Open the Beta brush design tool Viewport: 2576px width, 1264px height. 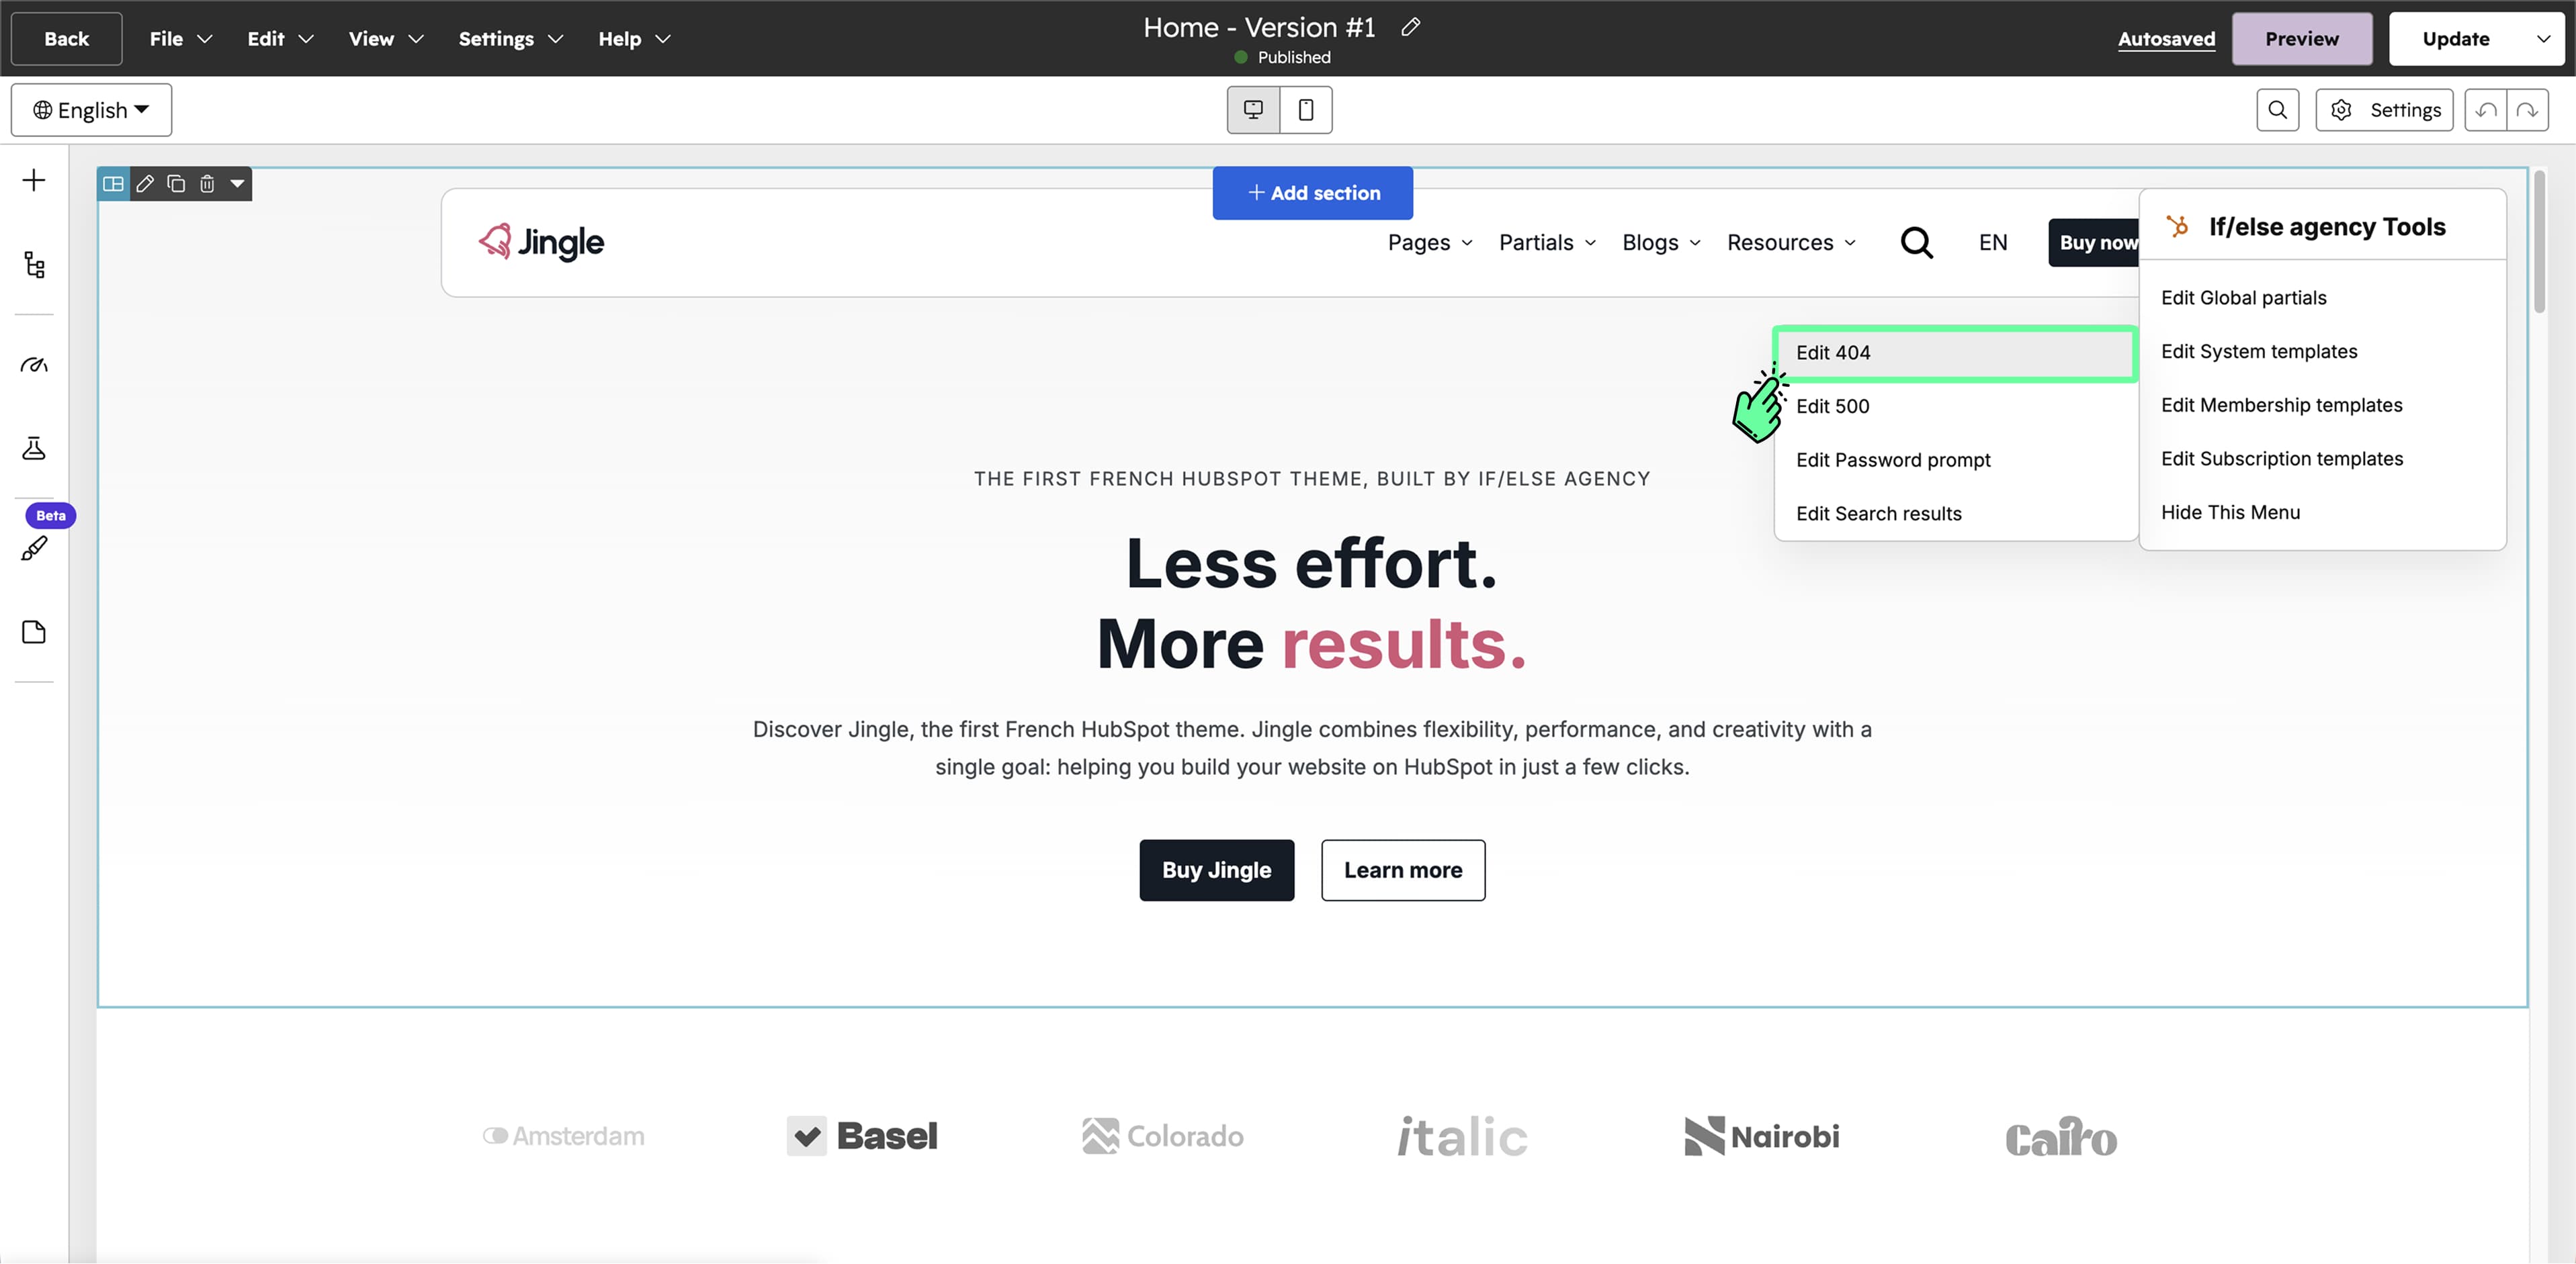34,548
